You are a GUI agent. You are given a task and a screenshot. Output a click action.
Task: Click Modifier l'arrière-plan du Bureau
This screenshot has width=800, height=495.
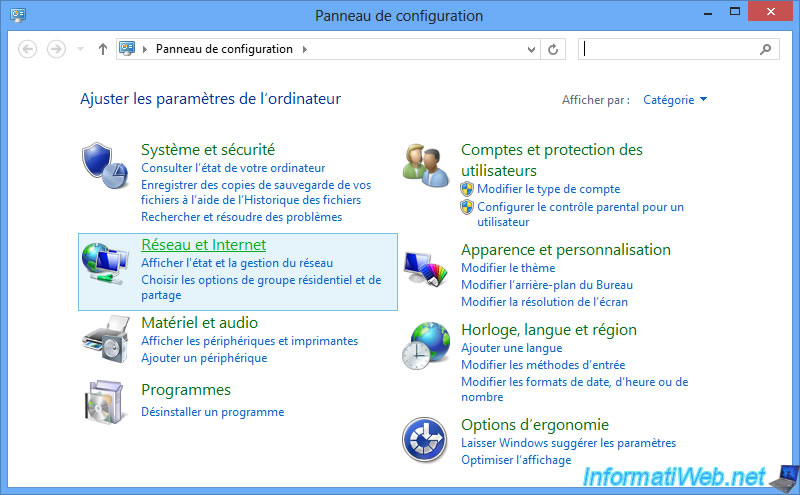click(x=547, y=285)
